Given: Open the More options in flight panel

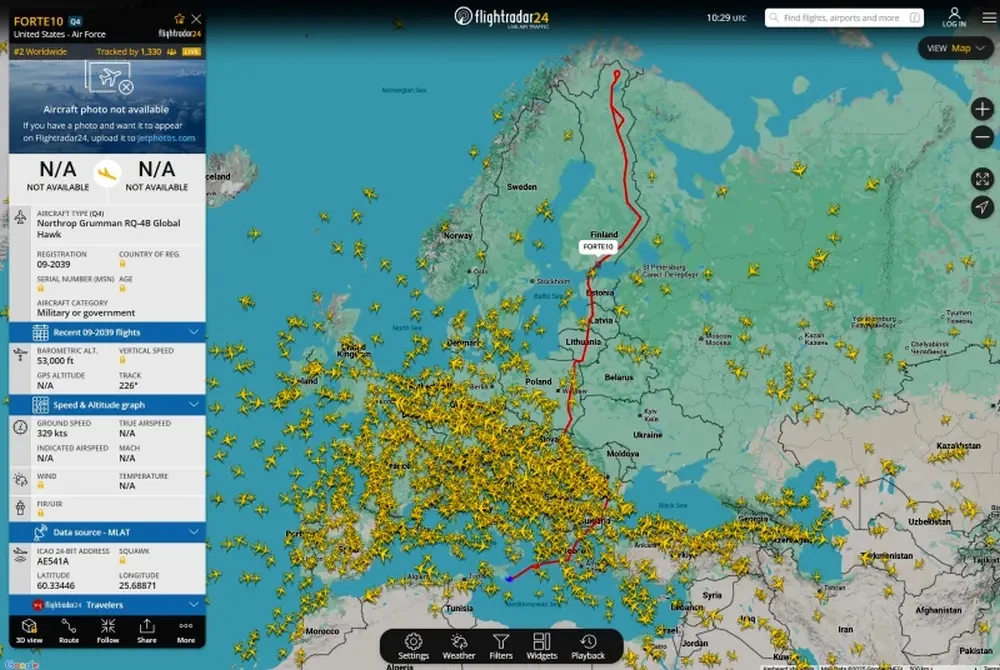Looking at the screenshot, I should 186,631.
